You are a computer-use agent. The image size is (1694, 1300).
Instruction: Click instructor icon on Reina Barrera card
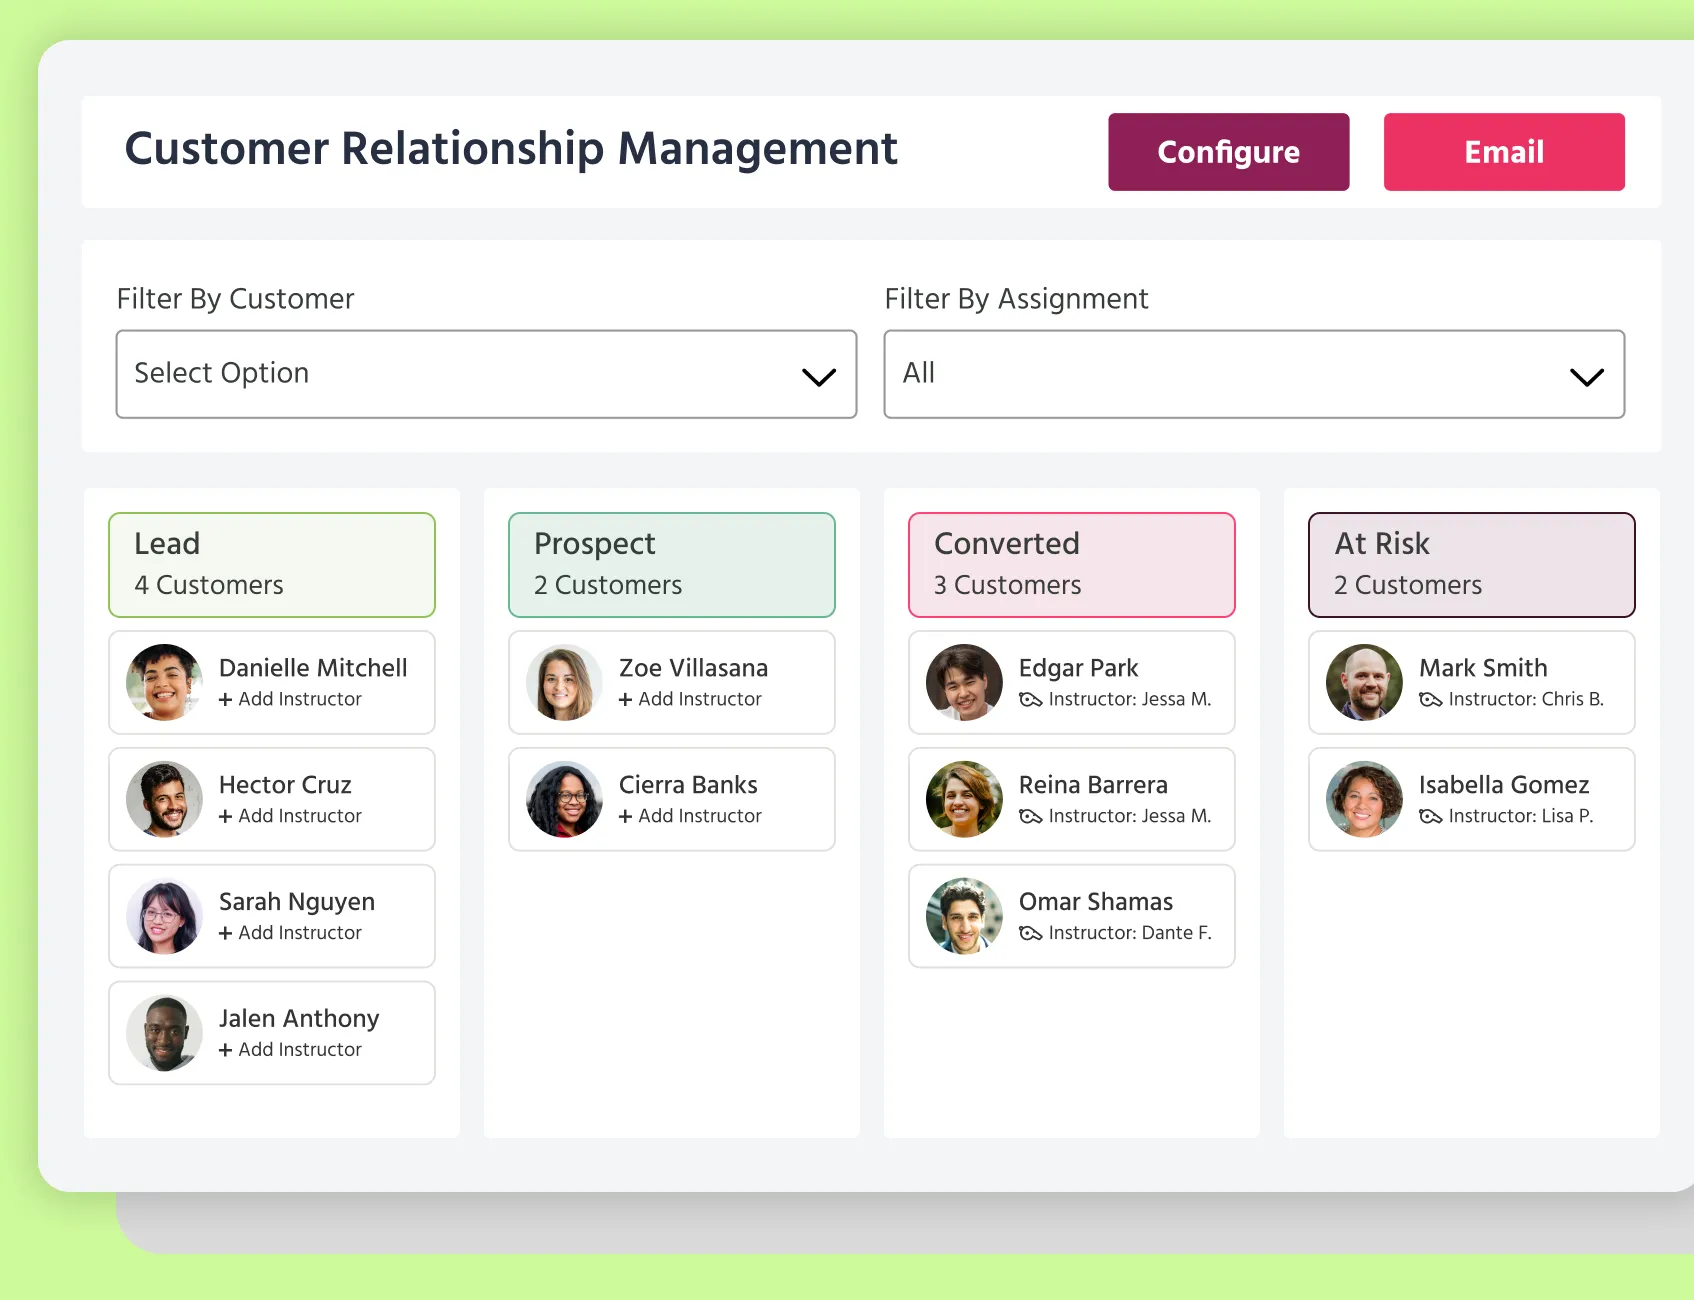click(1030, 817)
